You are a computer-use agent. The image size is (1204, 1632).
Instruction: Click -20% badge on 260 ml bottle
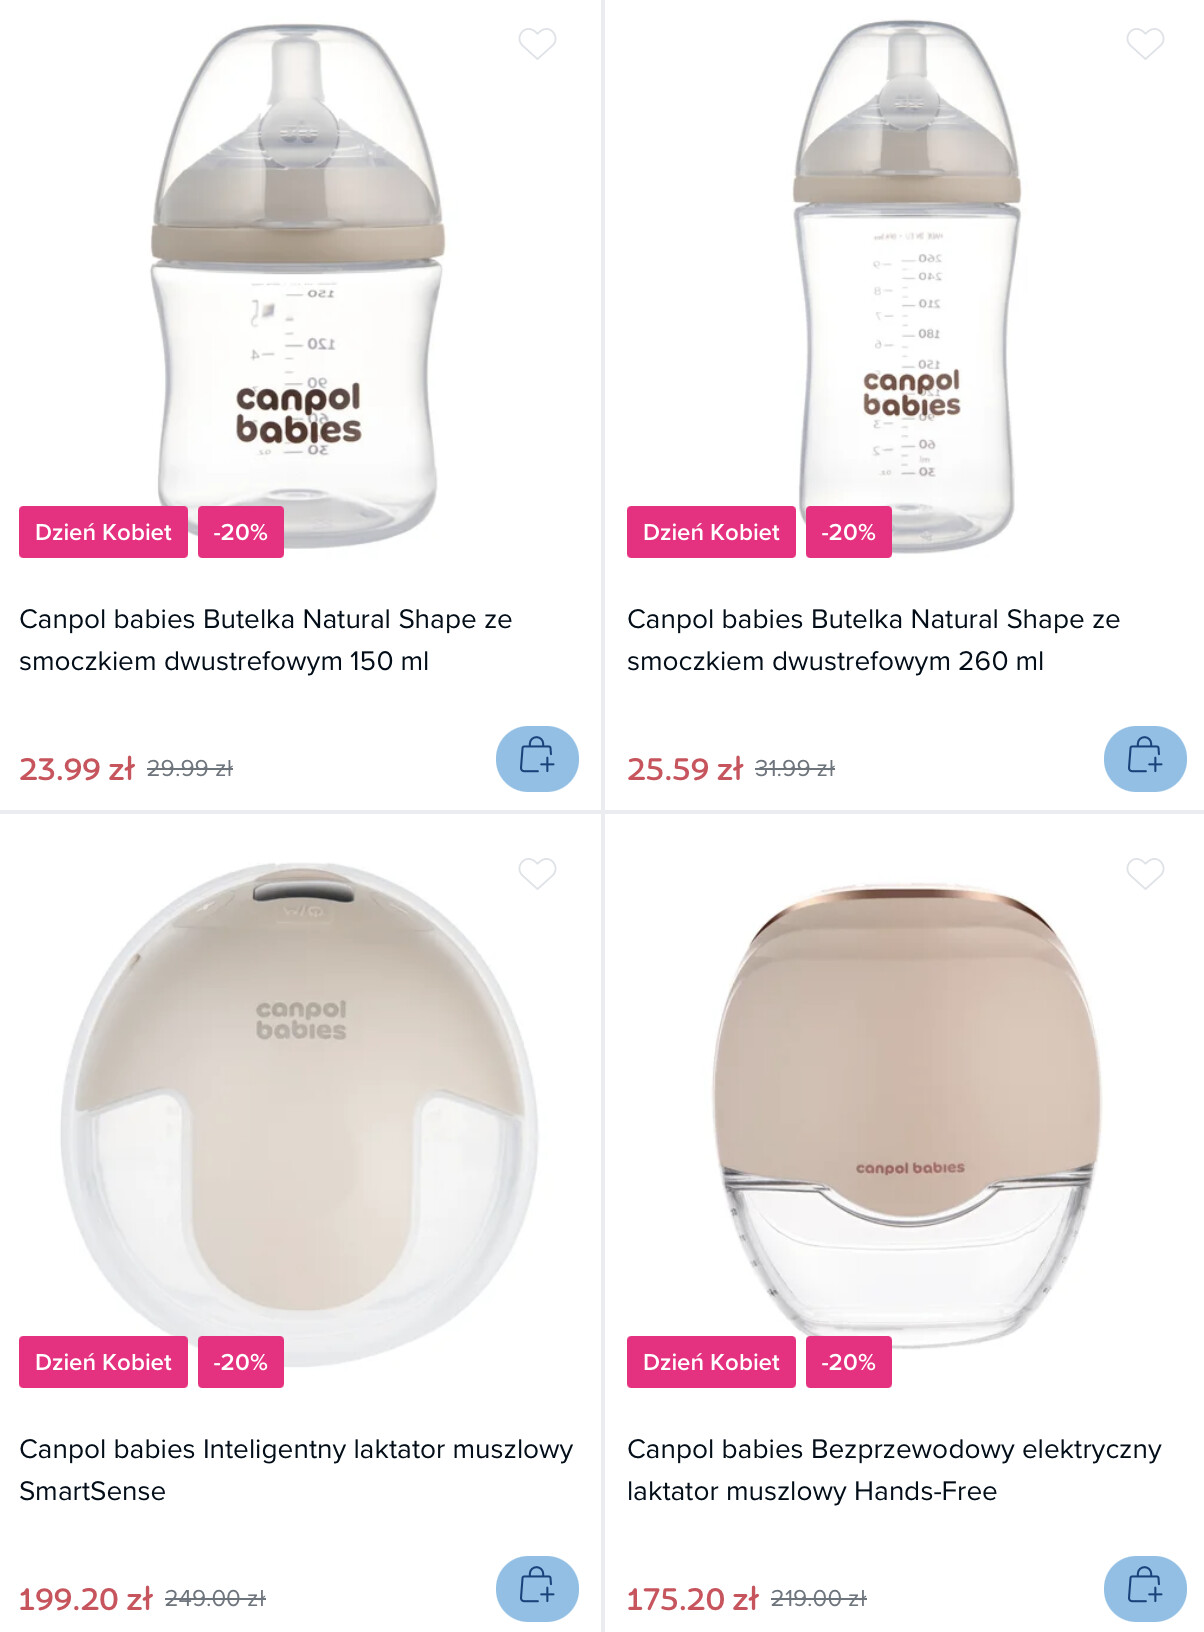click(x=848, y=532)
